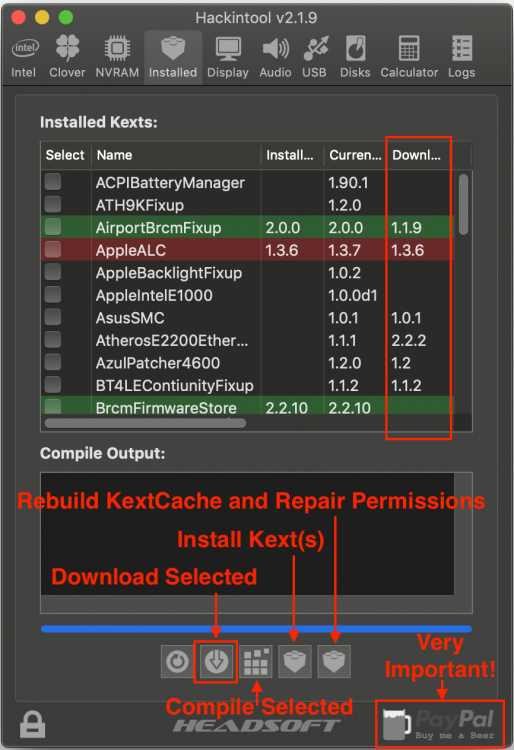
Task: Open the Clover settings tab
Action: pos(67,58)
